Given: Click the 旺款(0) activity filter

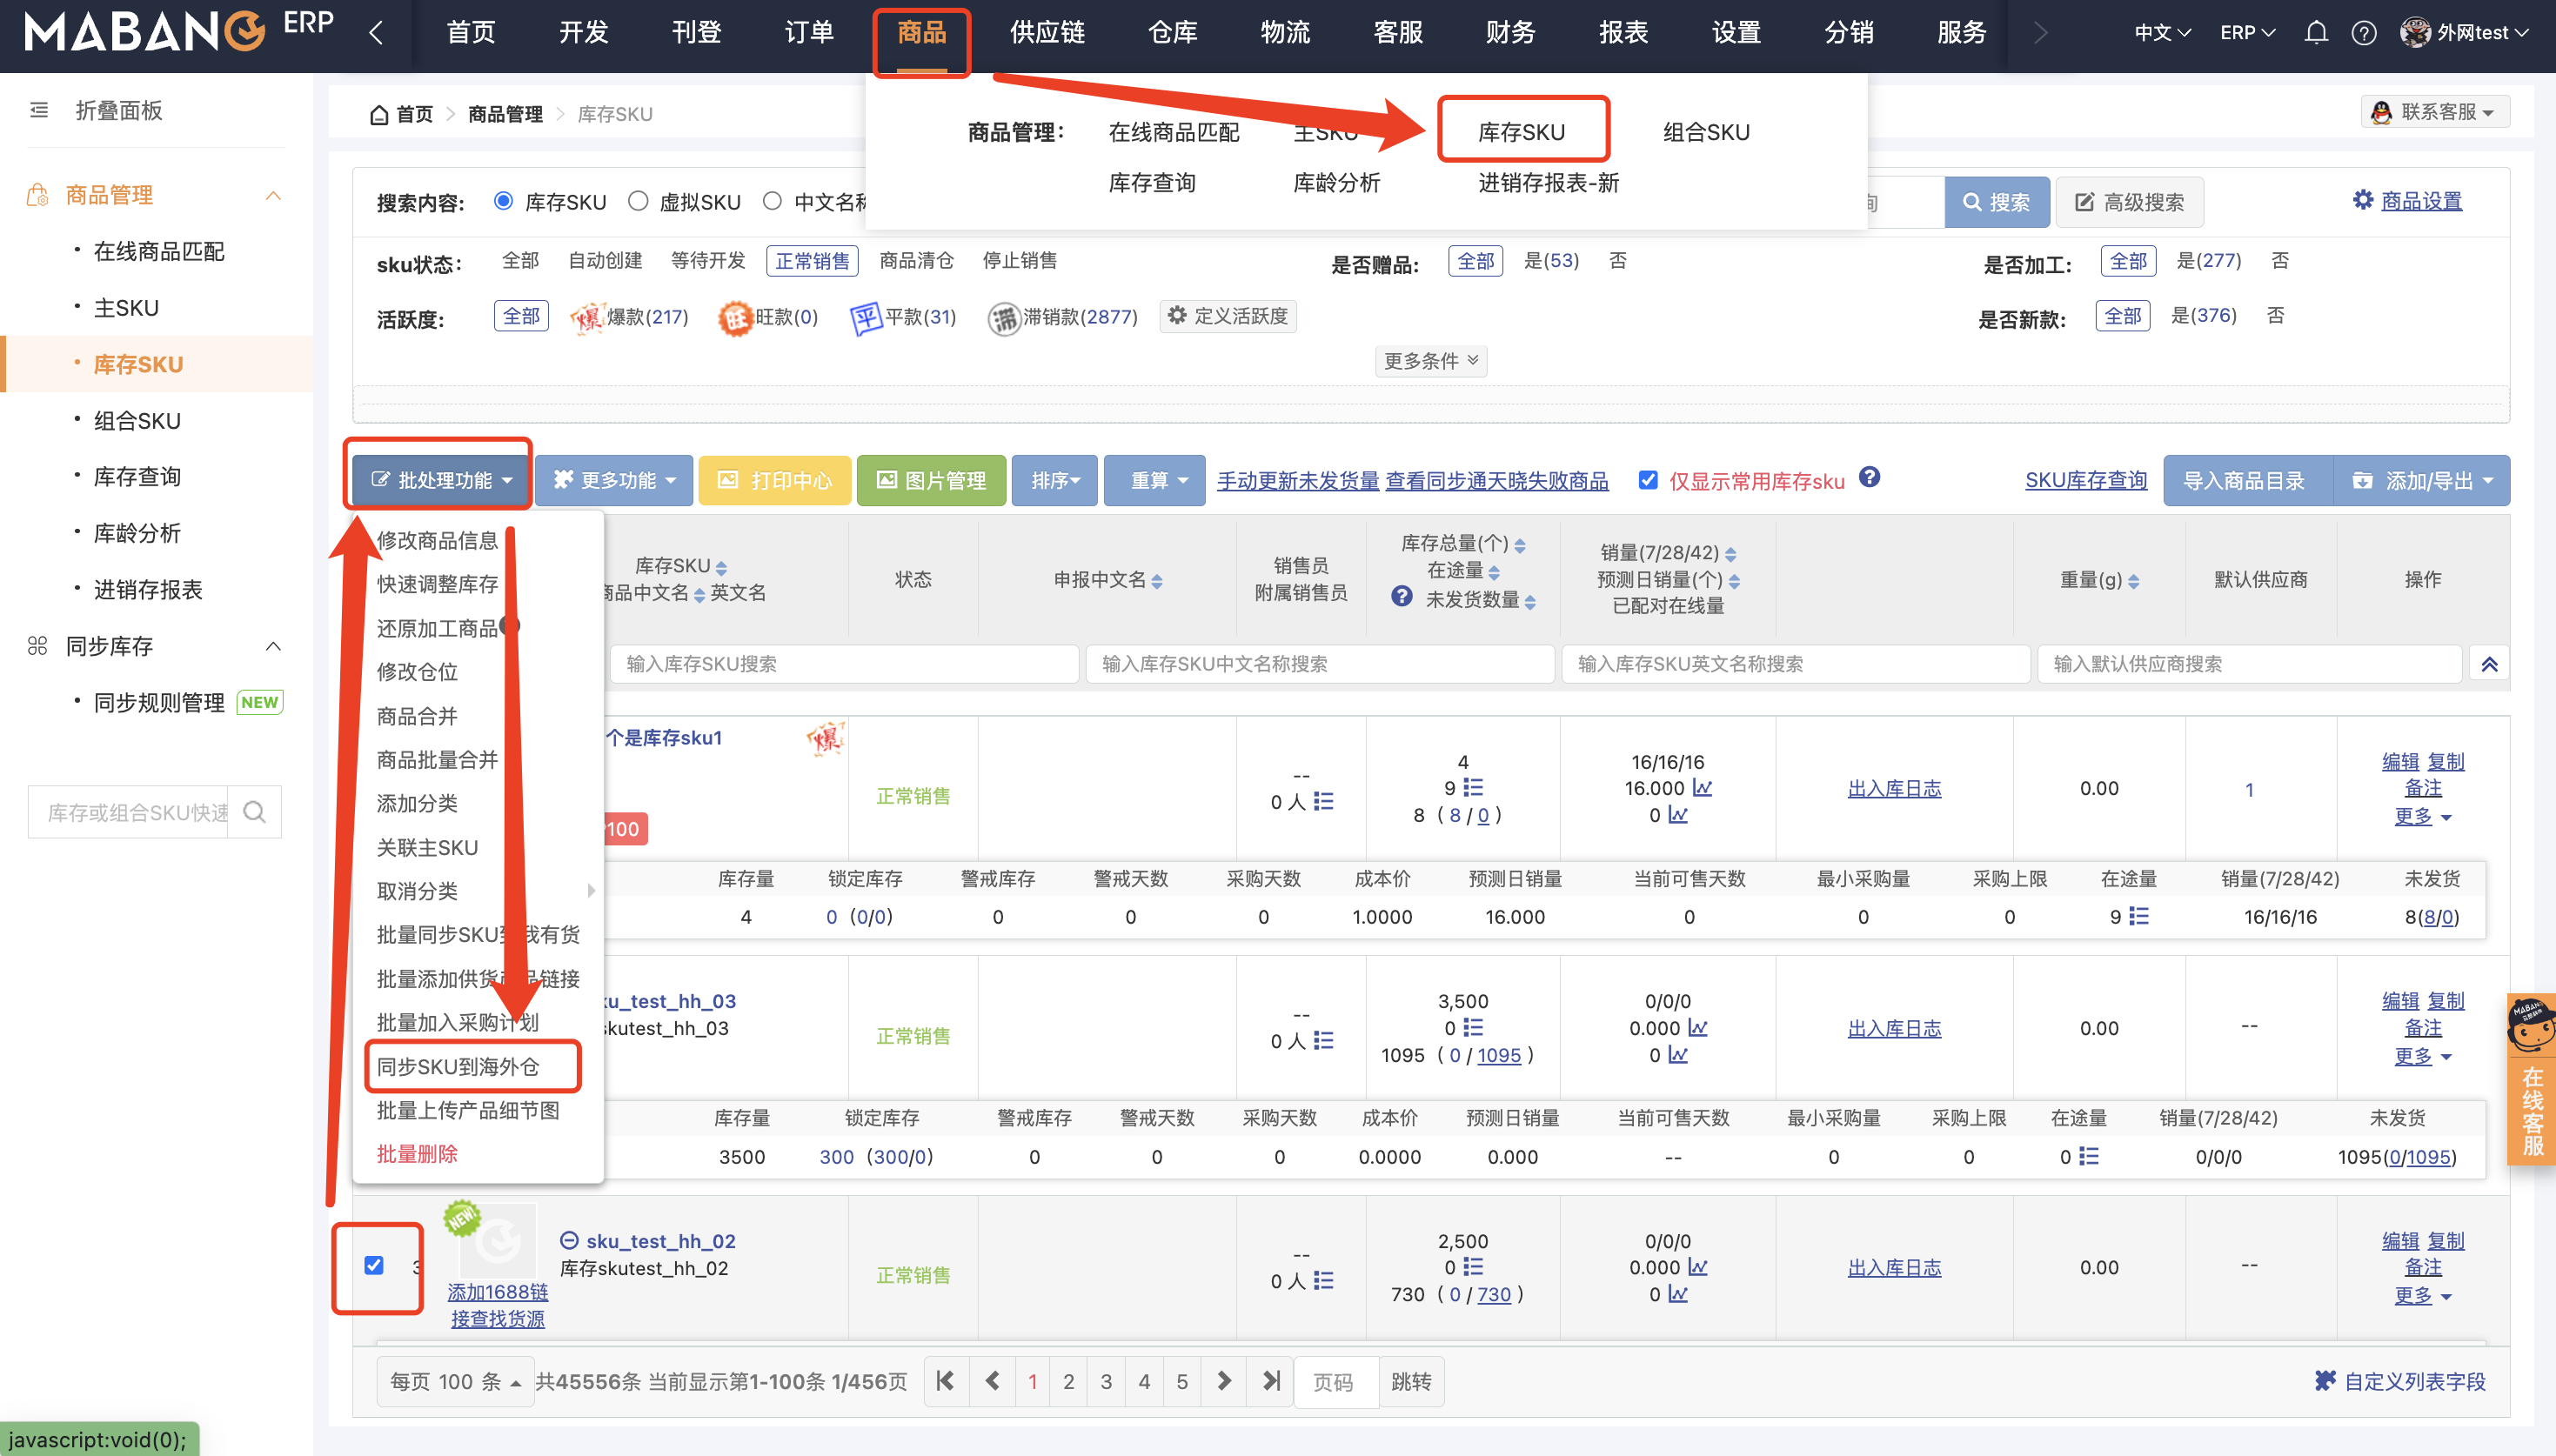Looking at the screenshot, I should tap(768, 317).
